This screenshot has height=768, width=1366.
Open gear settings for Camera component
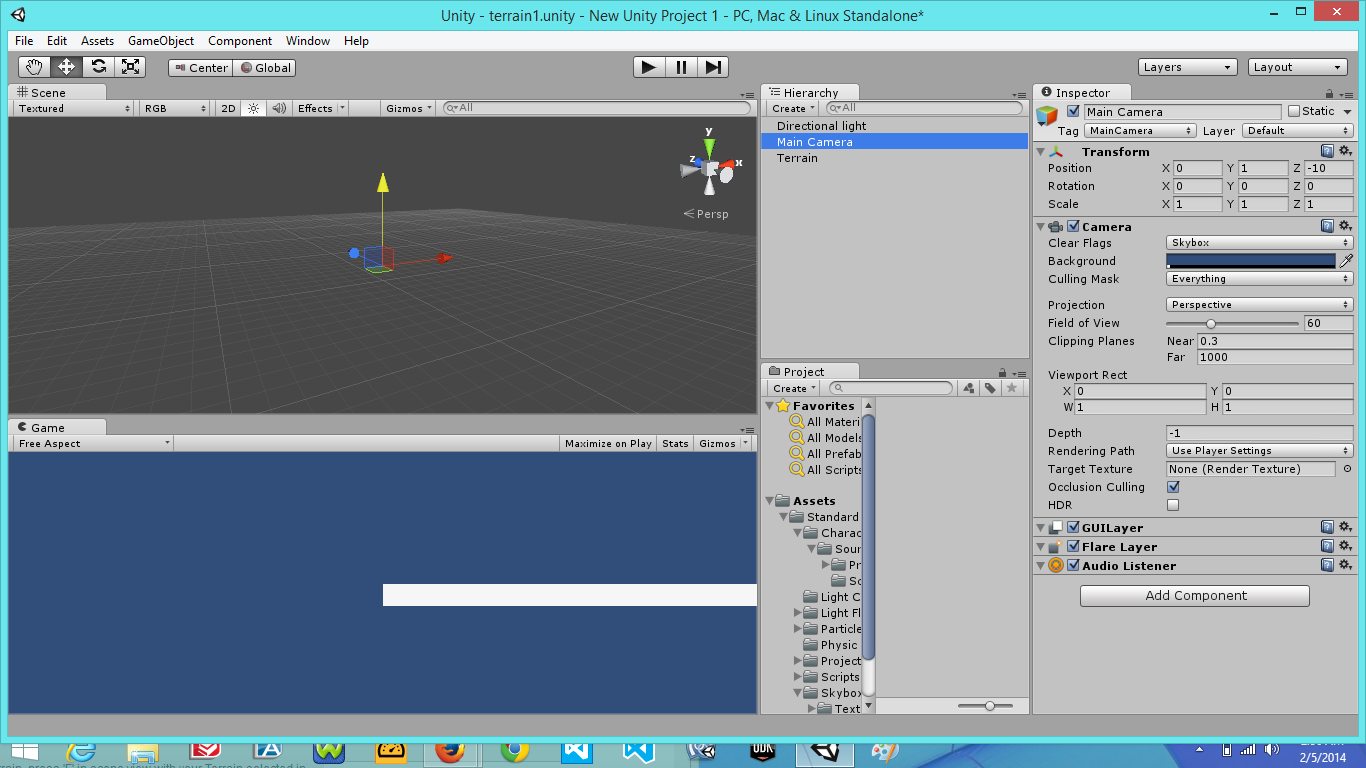pyautogui.click(x=1345, y=226)
